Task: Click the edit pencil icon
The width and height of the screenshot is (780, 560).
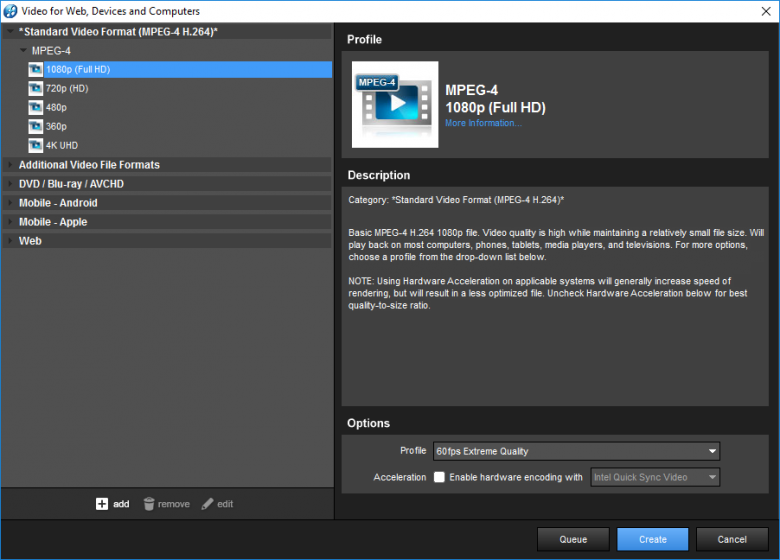Action: click(x=207, y=504)
